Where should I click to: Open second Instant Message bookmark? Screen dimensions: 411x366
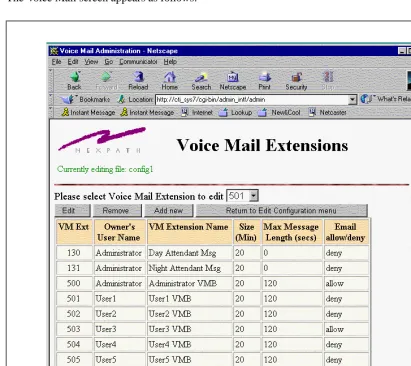pyautogui.click(x=148, y=113)
